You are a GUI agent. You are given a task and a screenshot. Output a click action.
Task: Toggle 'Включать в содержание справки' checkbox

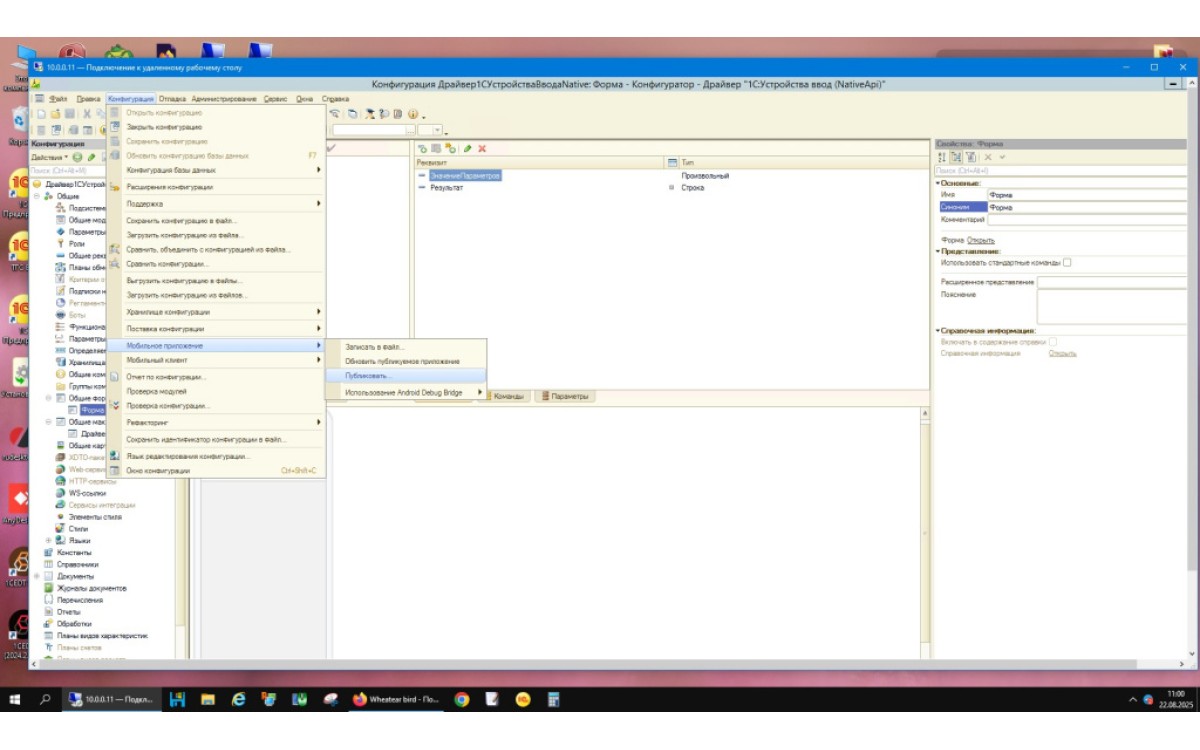[1053, 342]
